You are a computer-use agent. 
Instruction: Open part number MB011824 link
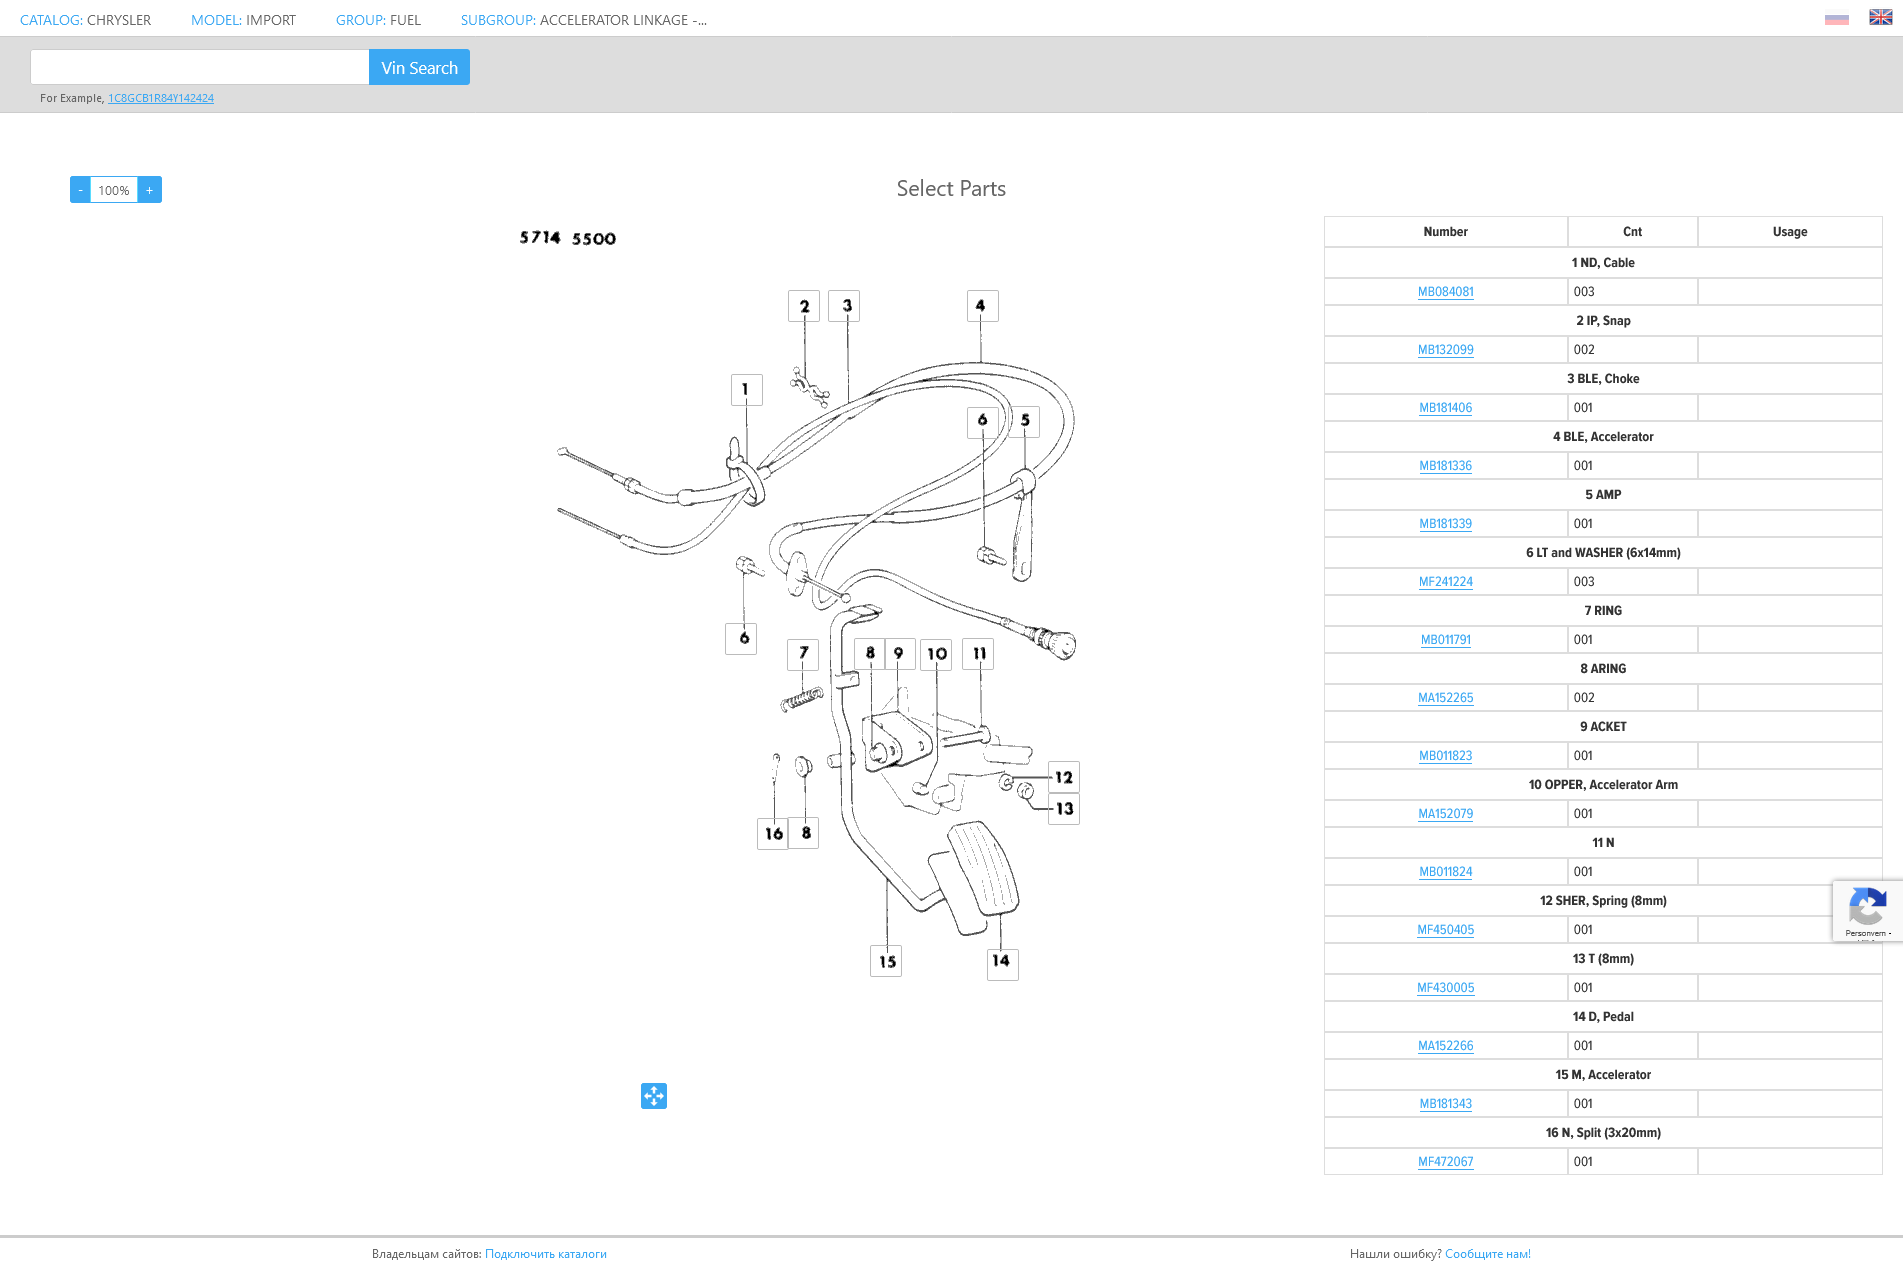coord(1446,872)
